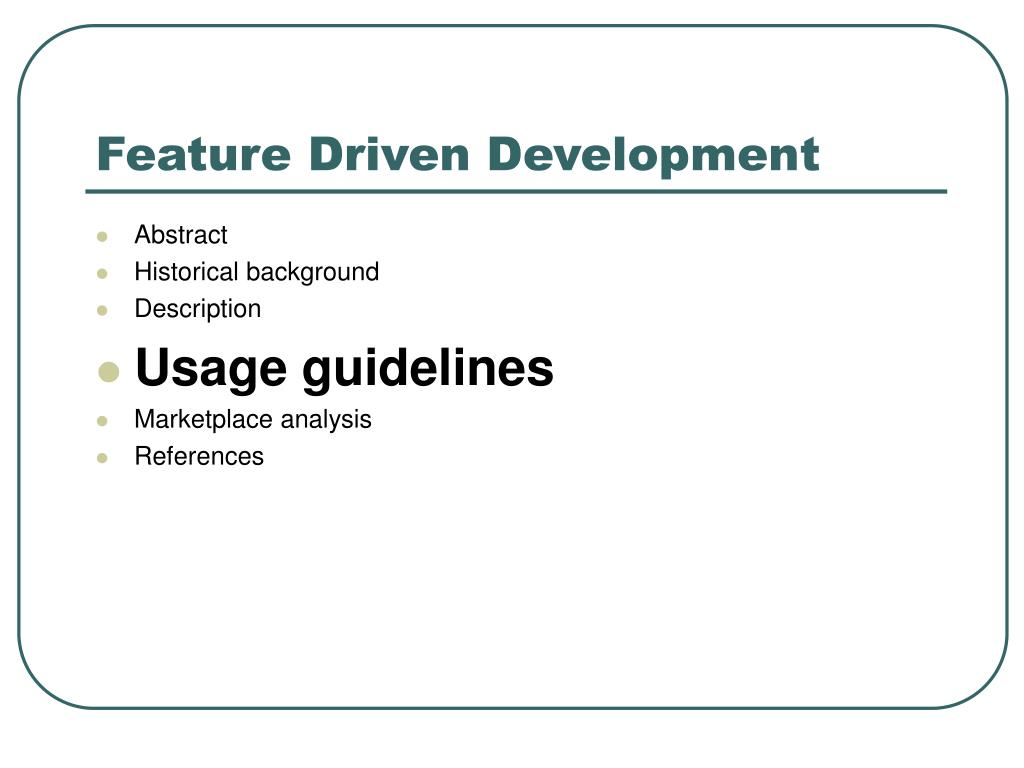
Task: Select the Description list entry
Action: point(197,309)
